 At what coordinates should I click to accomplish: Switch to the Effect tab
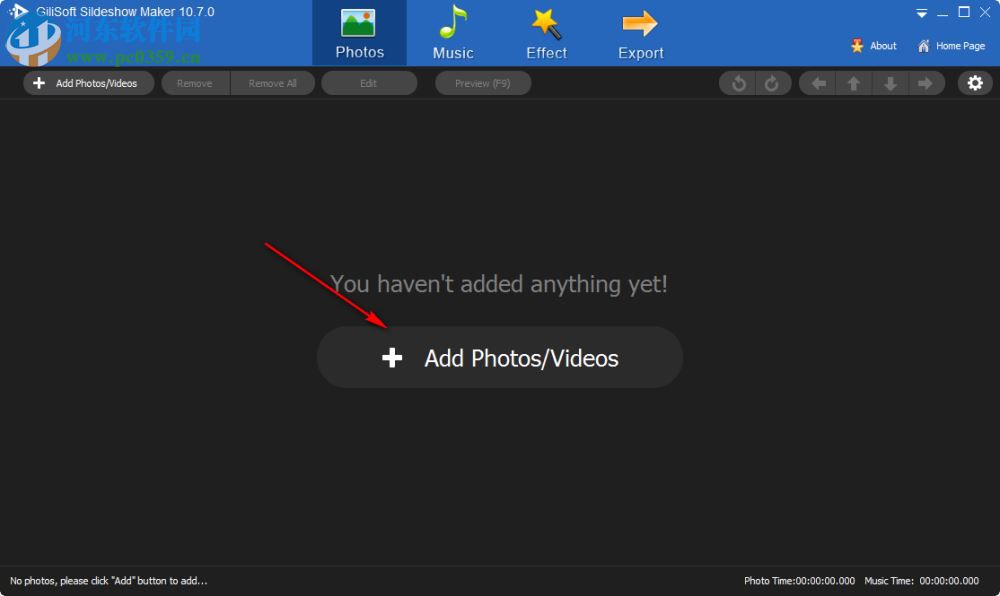coord(545,32)
